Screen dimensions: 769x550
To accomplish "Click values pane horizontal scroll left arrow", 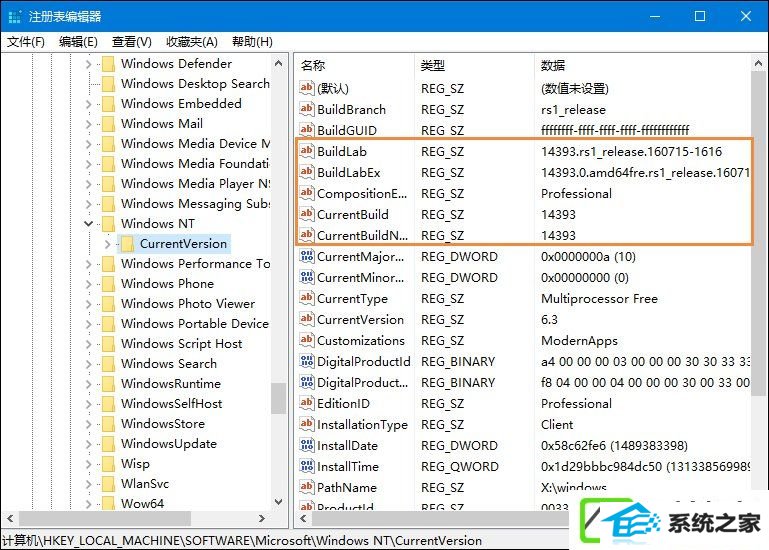I will coord(304,518).
